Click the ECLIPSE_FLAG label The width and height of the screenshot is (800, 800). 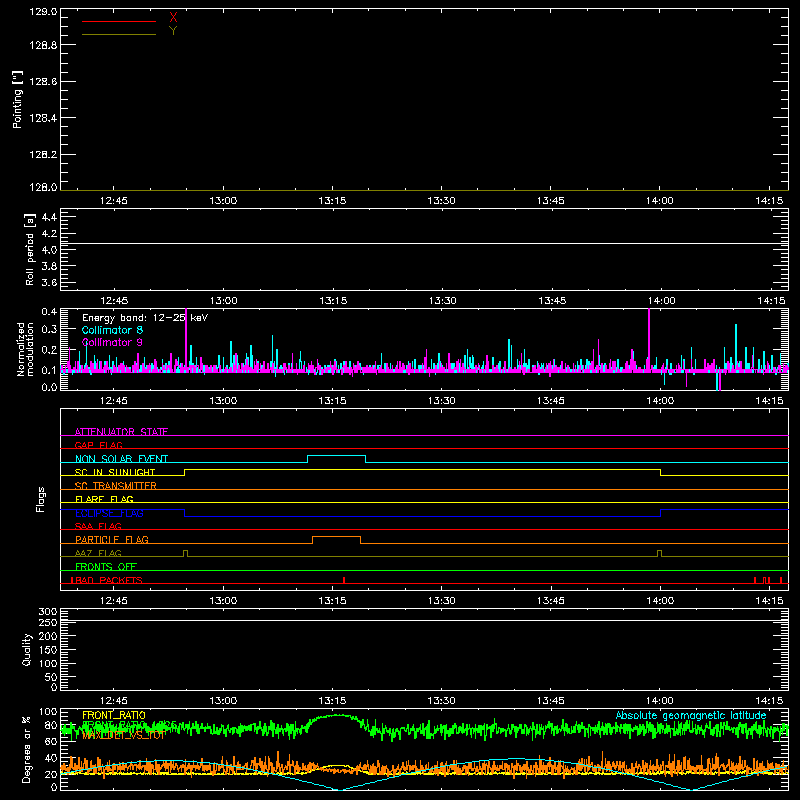click(x=109, y=513)
